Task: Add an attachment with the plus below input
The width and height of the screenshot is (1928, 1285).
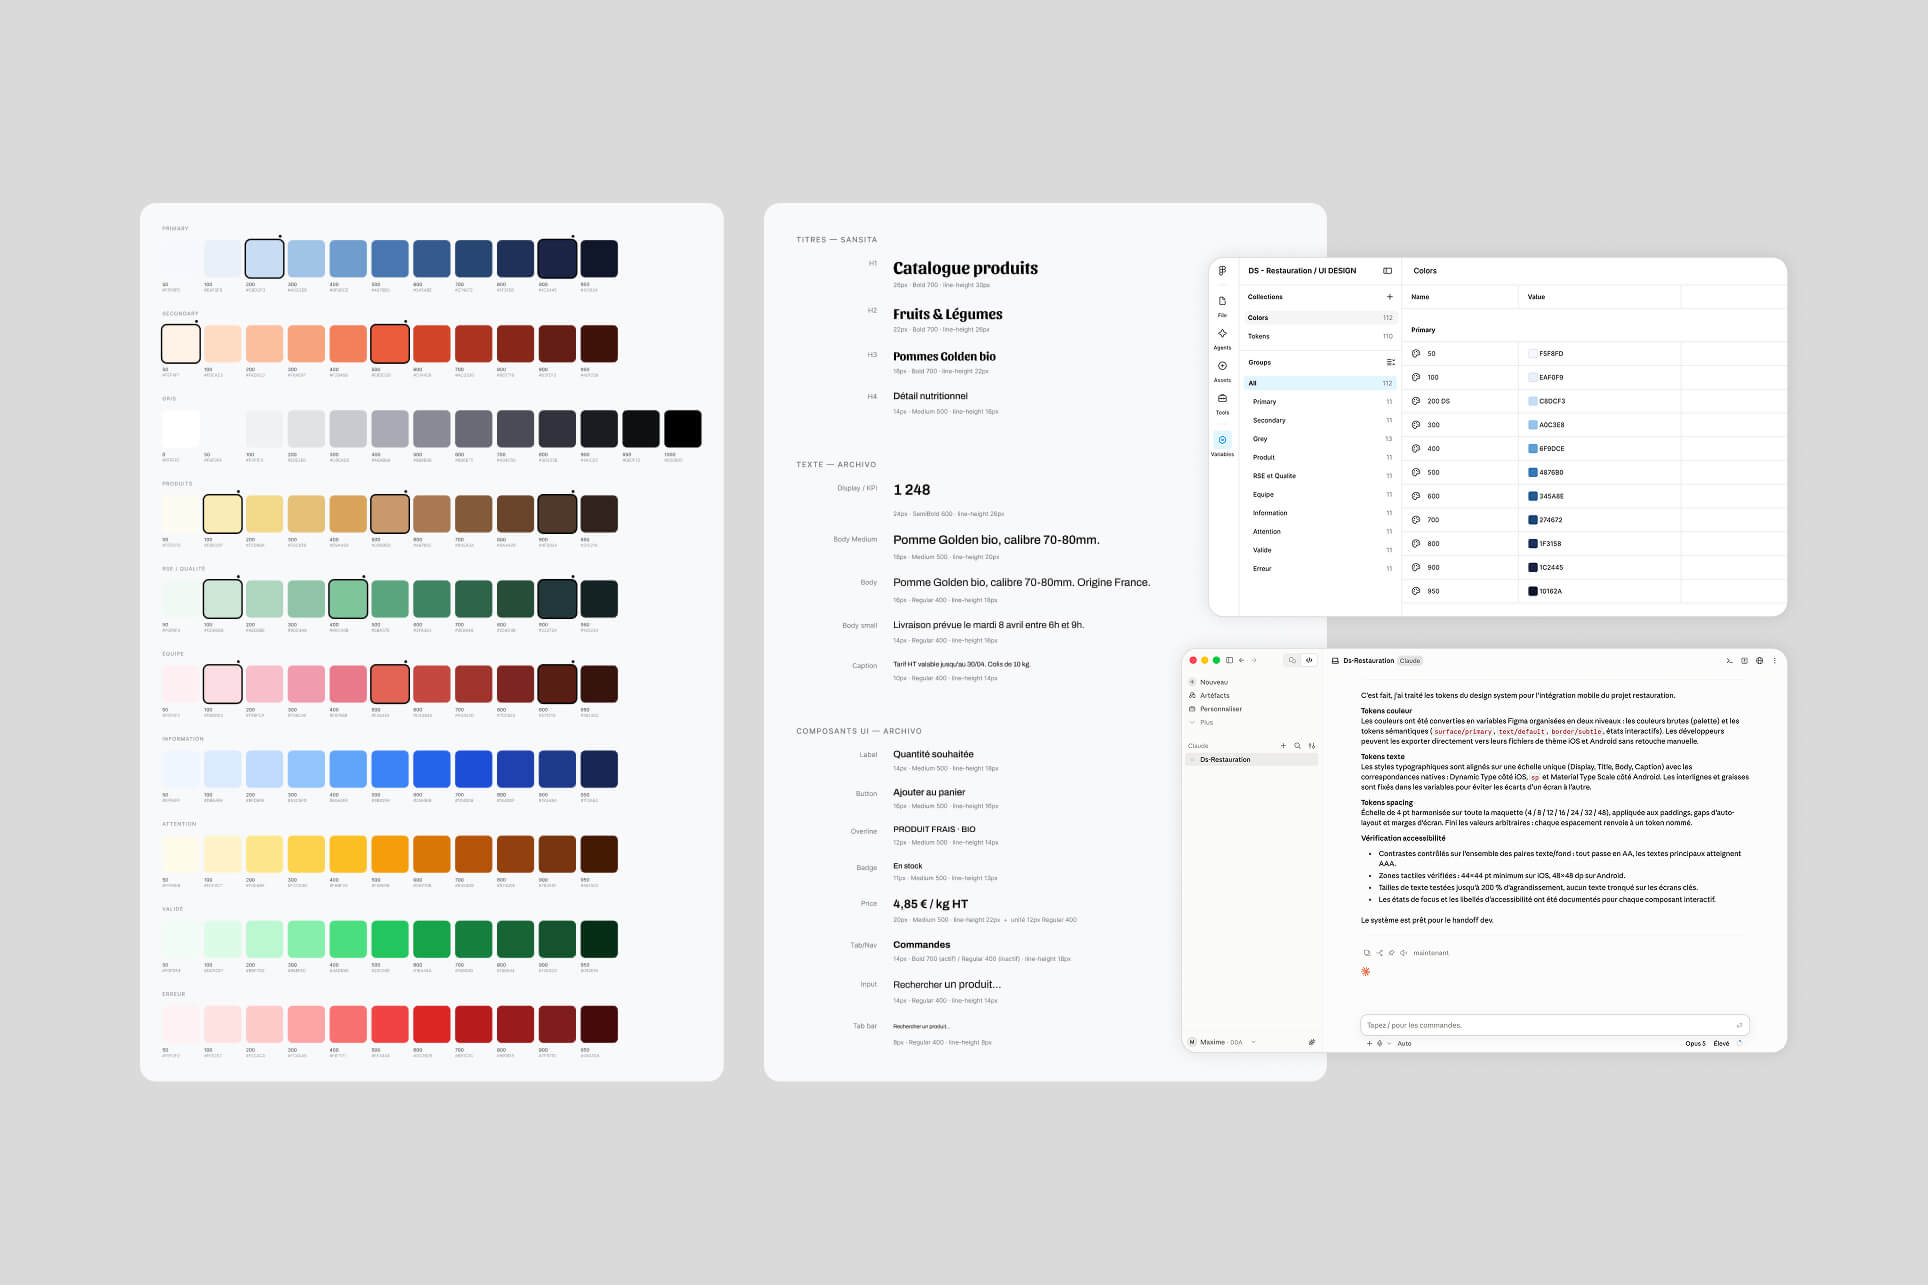Action: point(1370,1043)
